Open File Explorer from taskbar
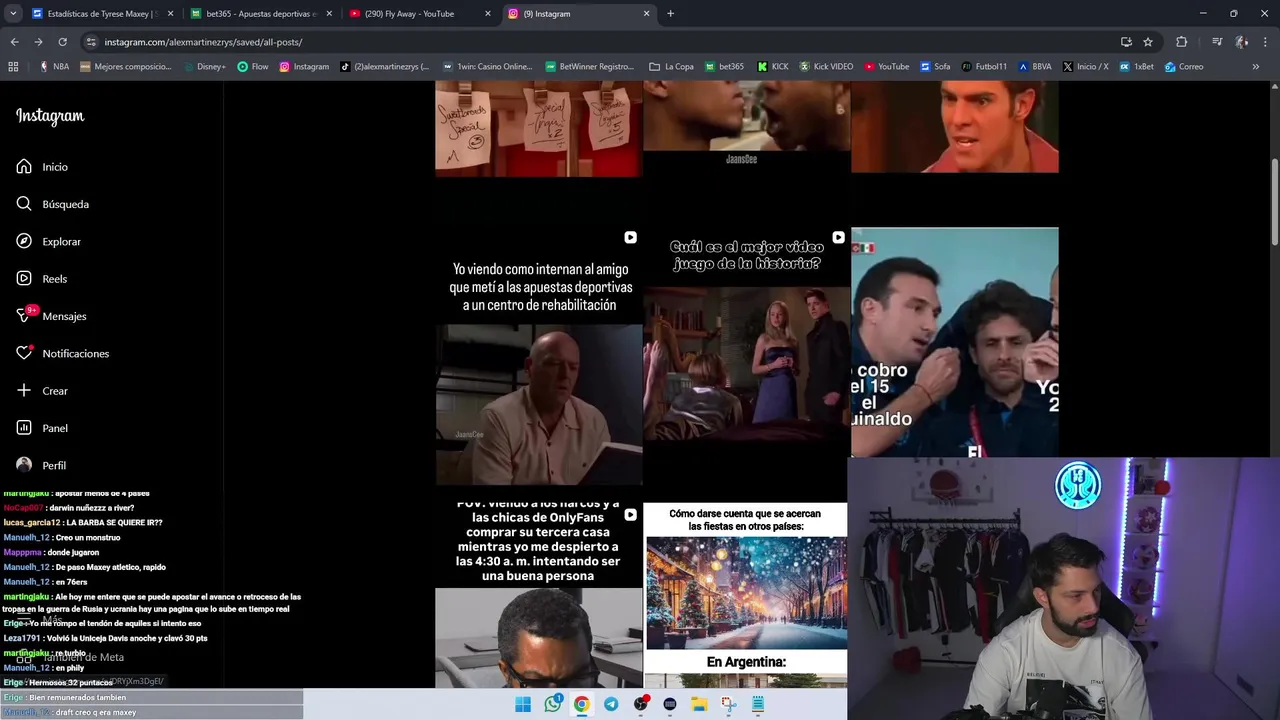Image resolution: width=1280 pixels, height=720 pixels. pos(699,704)
